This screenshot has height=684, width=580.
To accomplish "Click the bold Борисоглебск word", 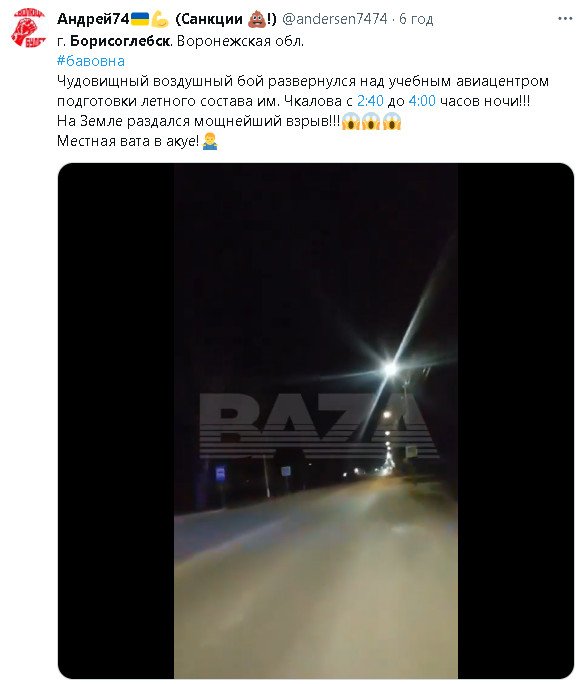I will pos(120,41).
